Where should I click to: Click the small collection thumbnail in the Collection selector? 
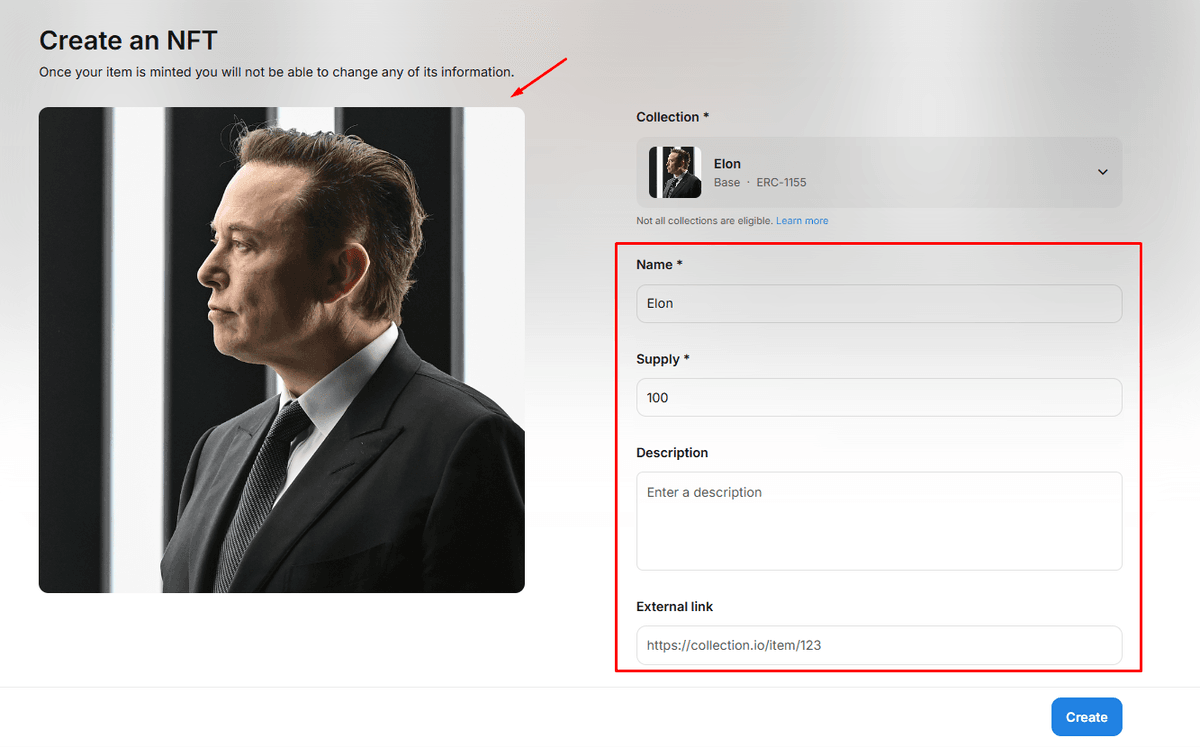(675, 172)
